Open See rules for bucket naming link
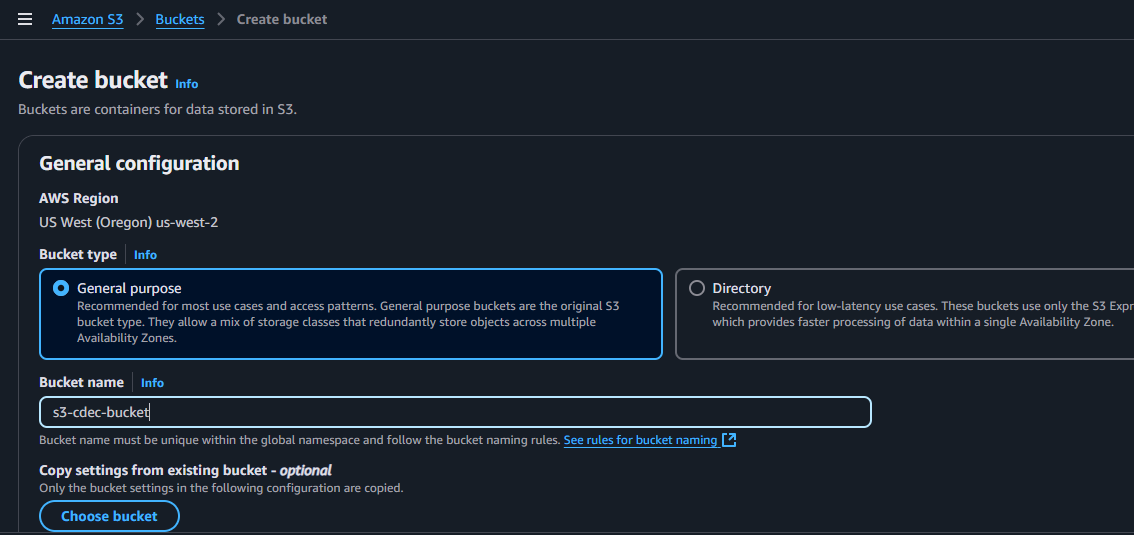The image size is (1134, 535). point(640,440)
